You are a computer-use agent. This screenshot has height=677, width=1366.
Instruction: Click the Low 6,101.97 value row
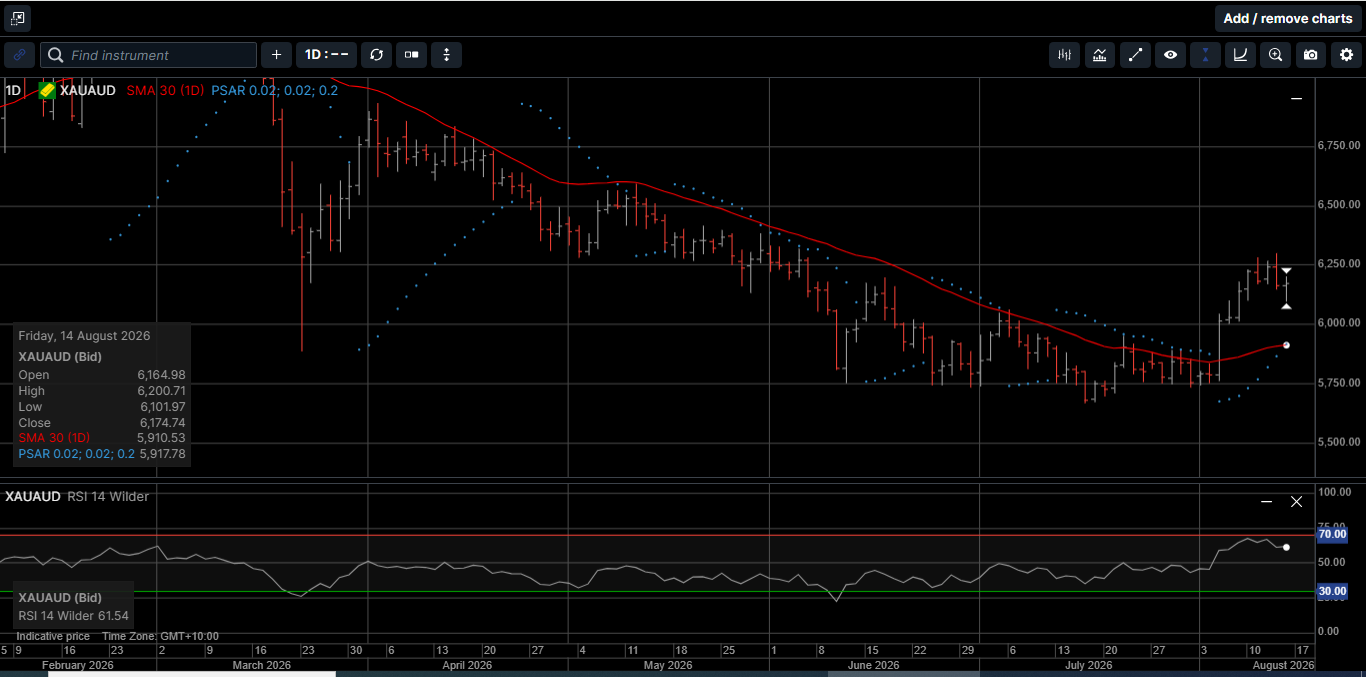102,407
